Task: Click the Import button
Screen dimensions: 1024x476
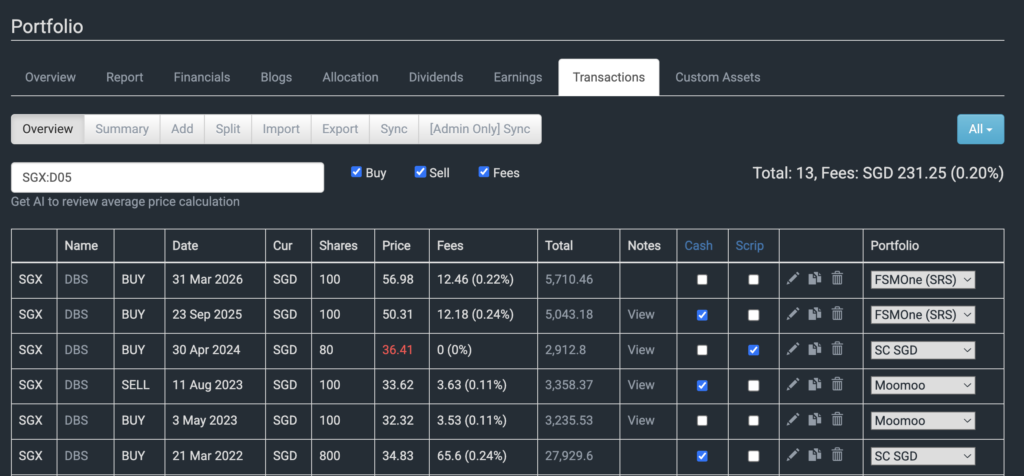Action: coord(281,129)
